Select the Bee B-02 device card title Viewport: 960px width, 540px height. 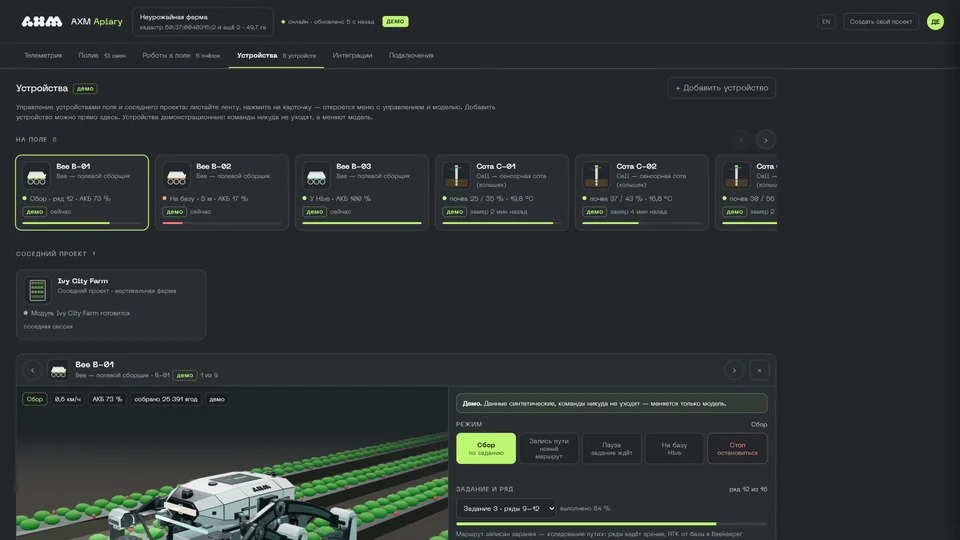(214, 166)
